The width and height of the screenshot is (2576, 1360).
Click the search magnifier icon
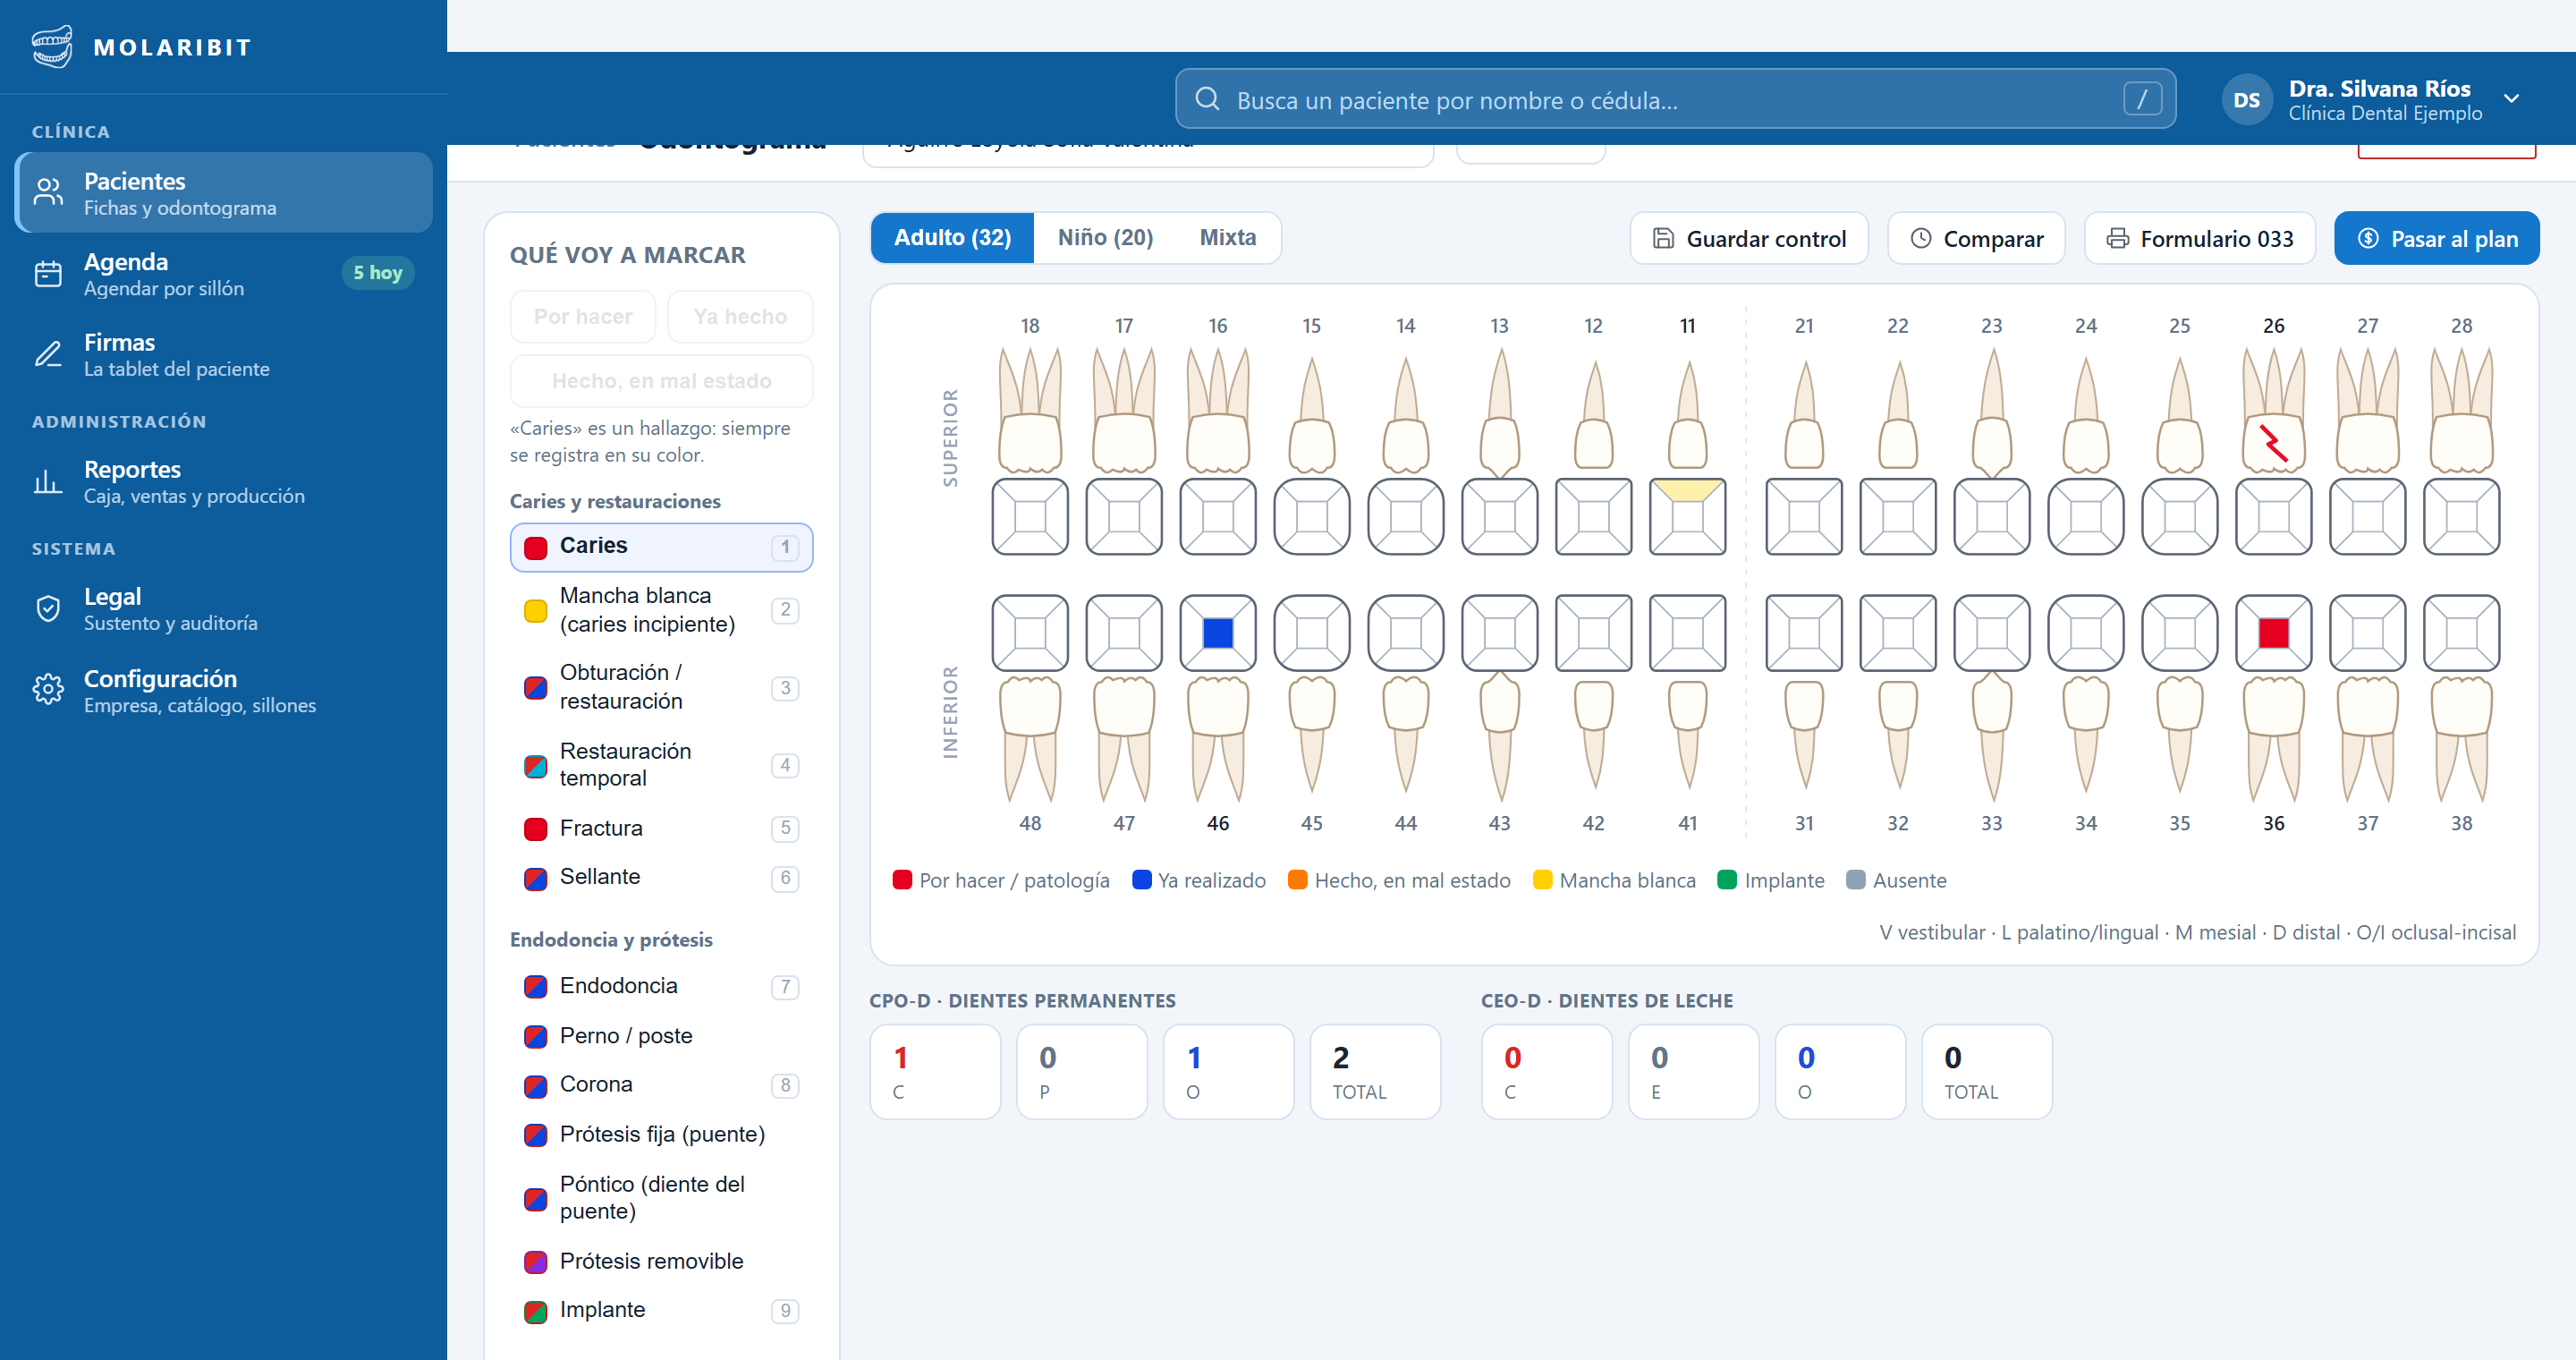coord(1207,99)
